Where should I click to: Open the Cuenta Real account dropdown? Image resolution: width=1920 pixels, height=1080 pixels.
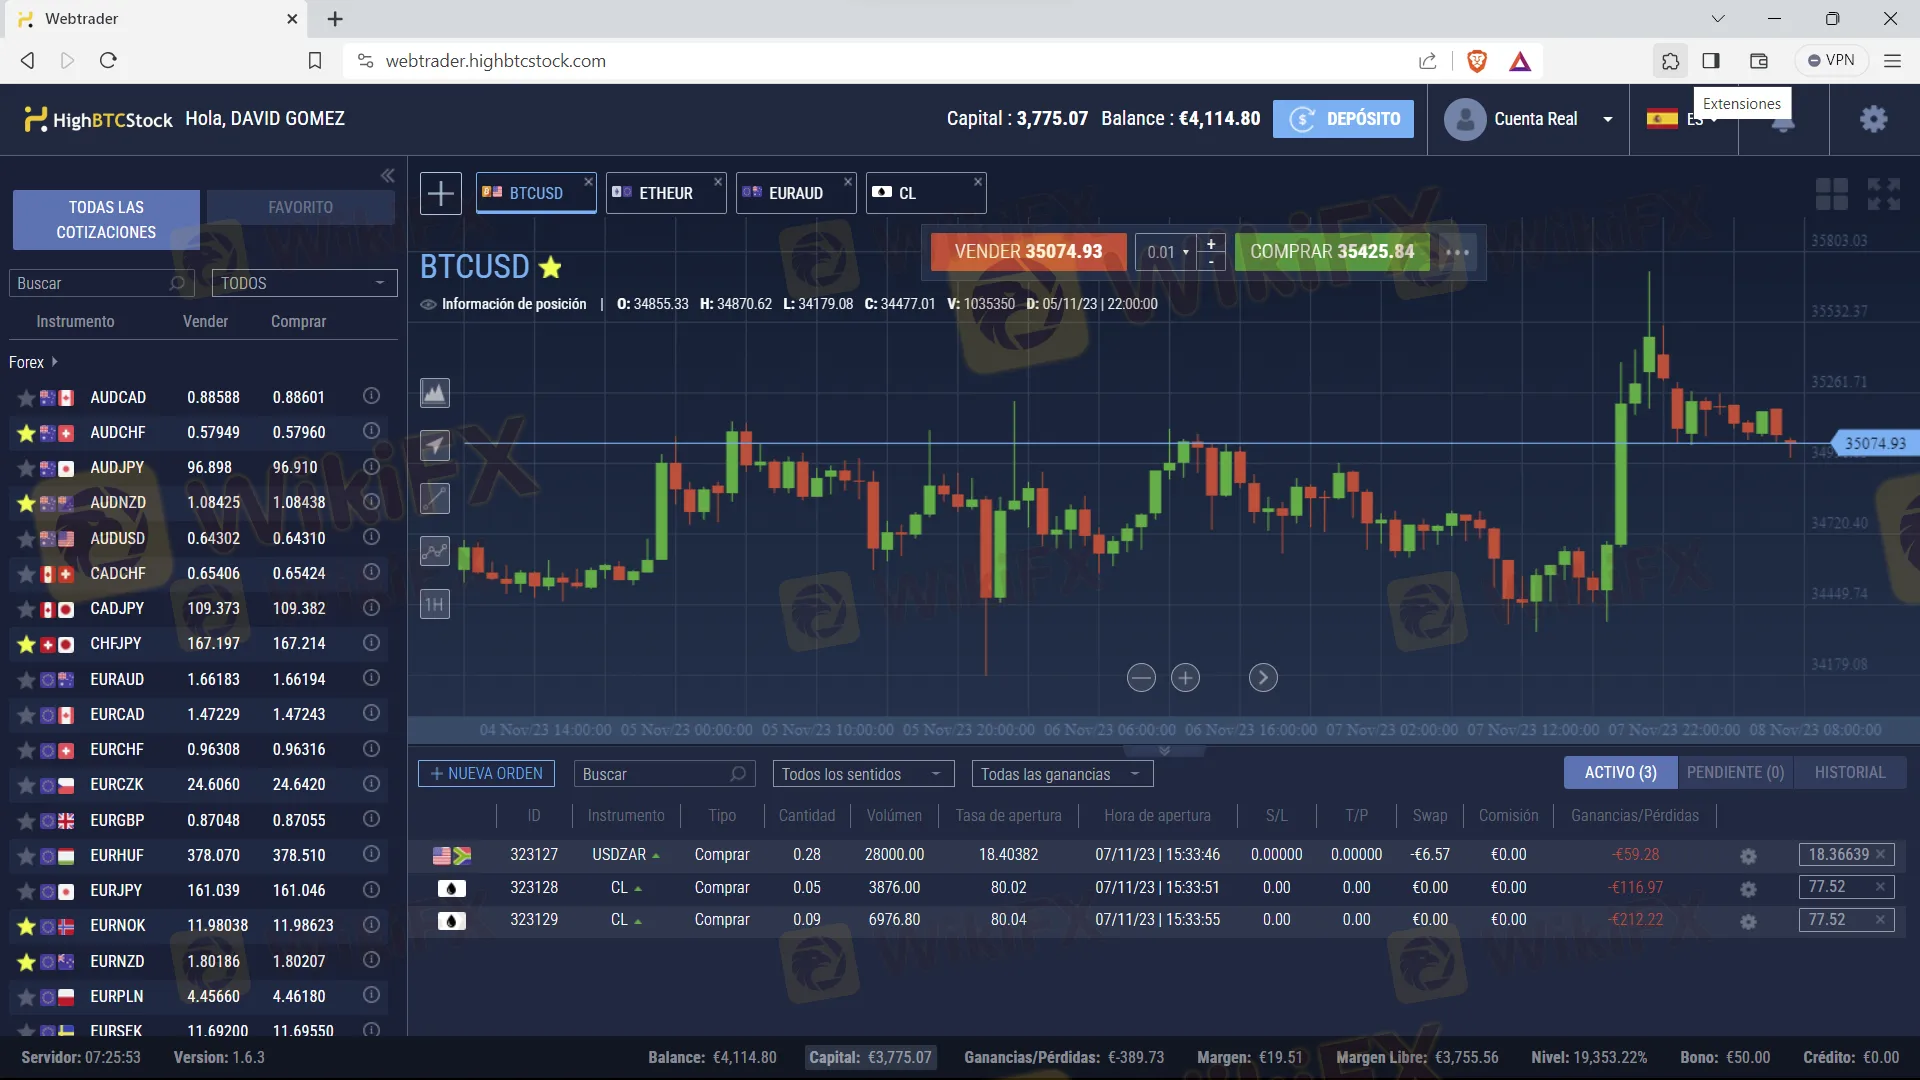tap(1608, 119)
